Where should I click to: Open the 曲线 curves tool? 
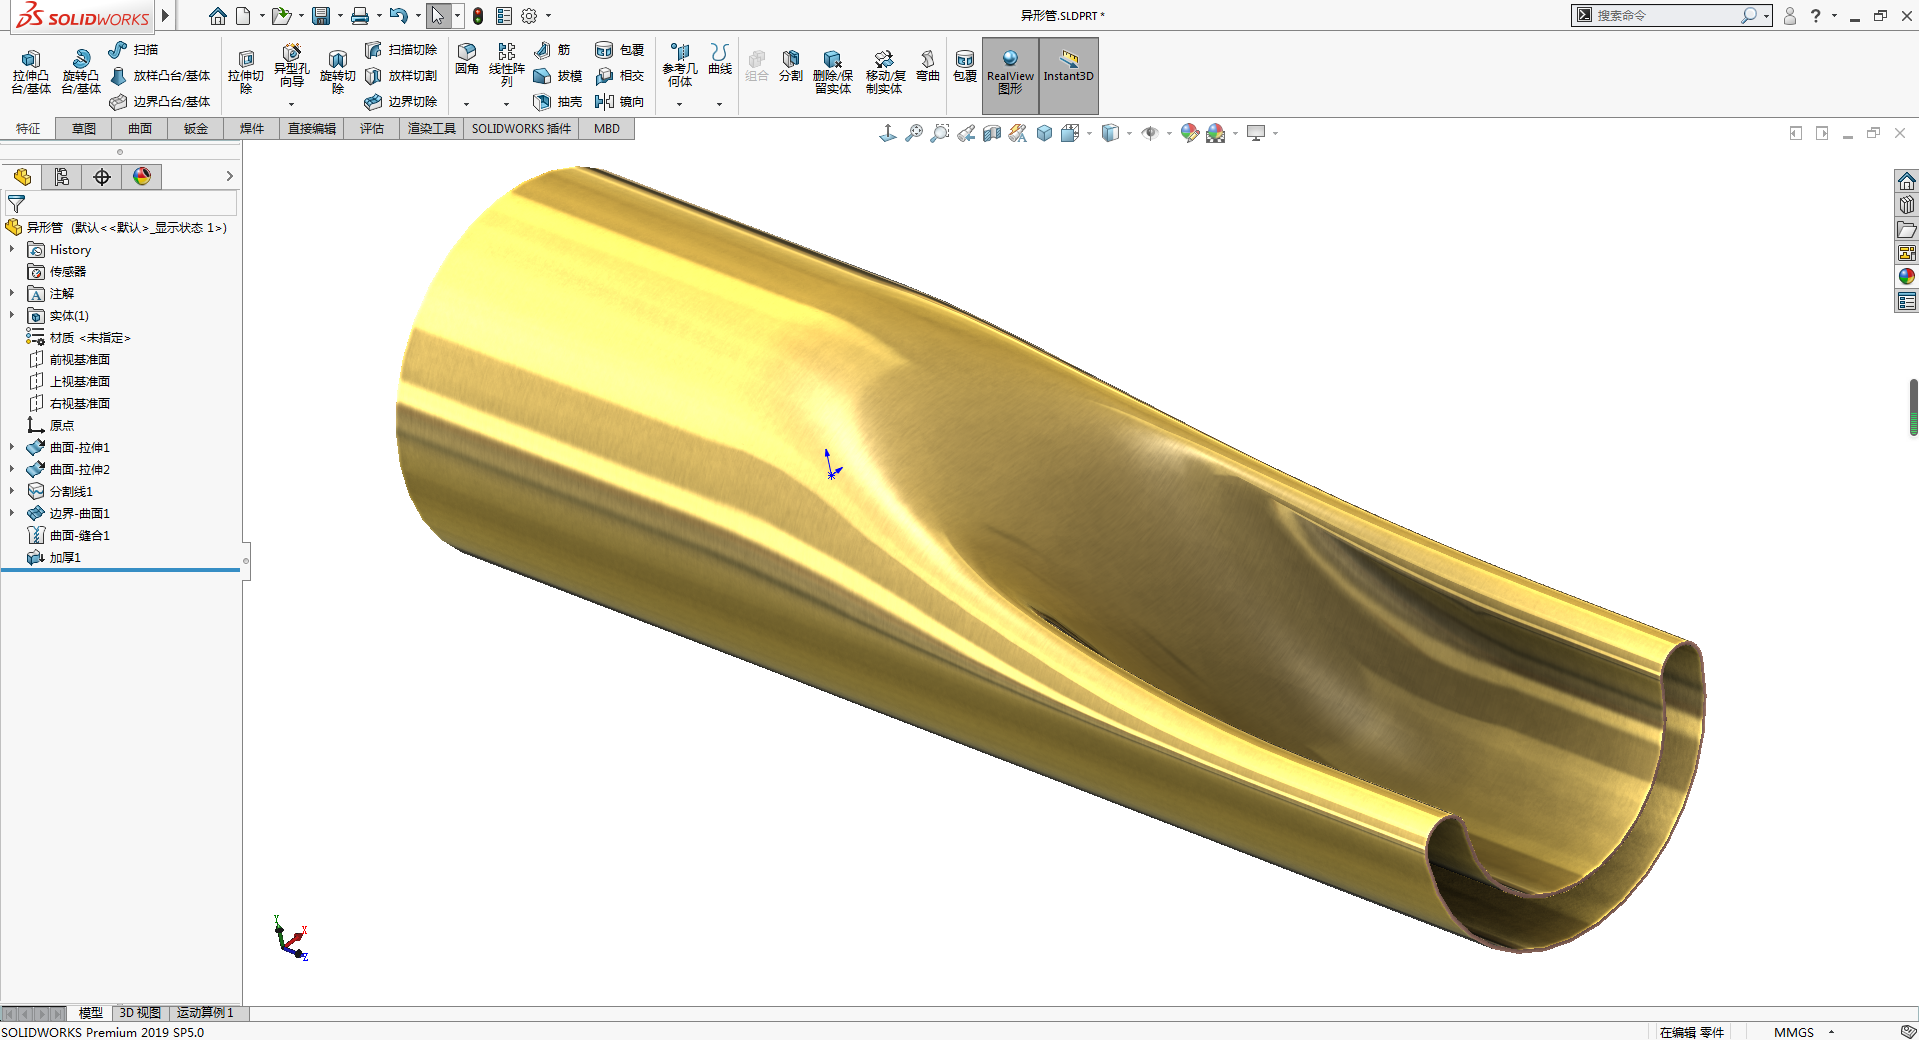click(x=720, y=60)
